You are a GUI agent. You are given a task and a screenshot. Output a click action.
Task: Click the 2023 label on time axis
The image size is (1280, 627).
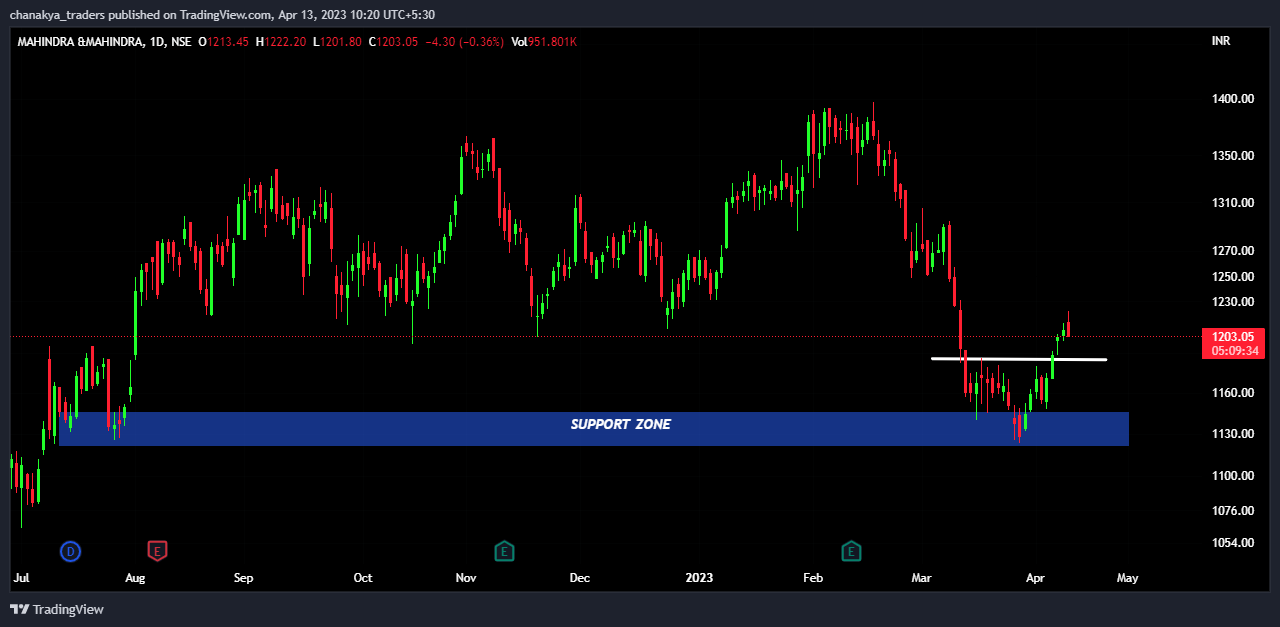pos(699,578)
